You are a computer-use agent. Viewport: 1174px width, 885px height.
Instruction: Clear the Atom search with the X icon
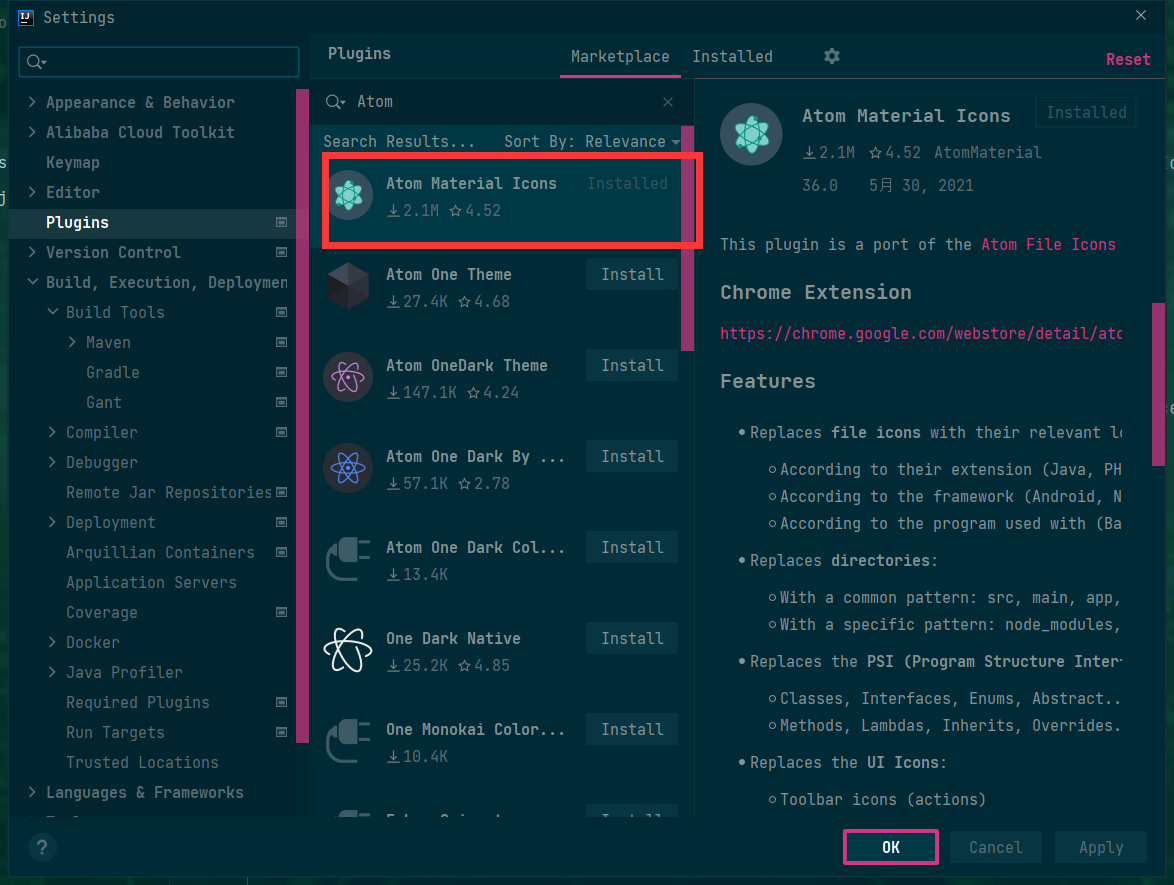(668, 102)
